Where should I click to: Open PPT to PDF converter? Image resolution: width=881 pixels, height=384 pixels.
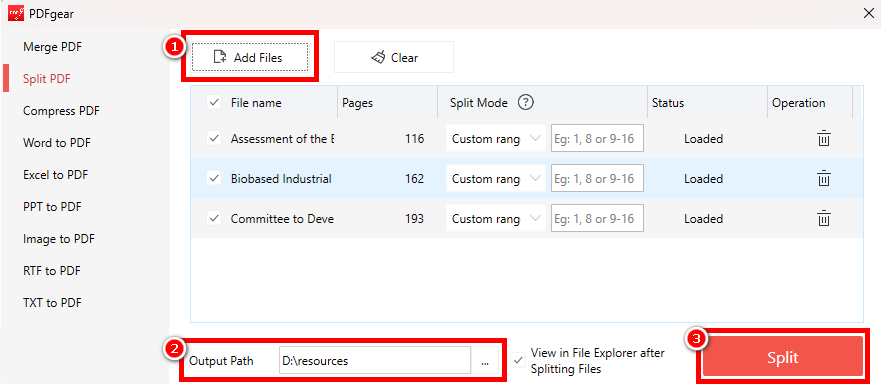[x=52, y=207]
